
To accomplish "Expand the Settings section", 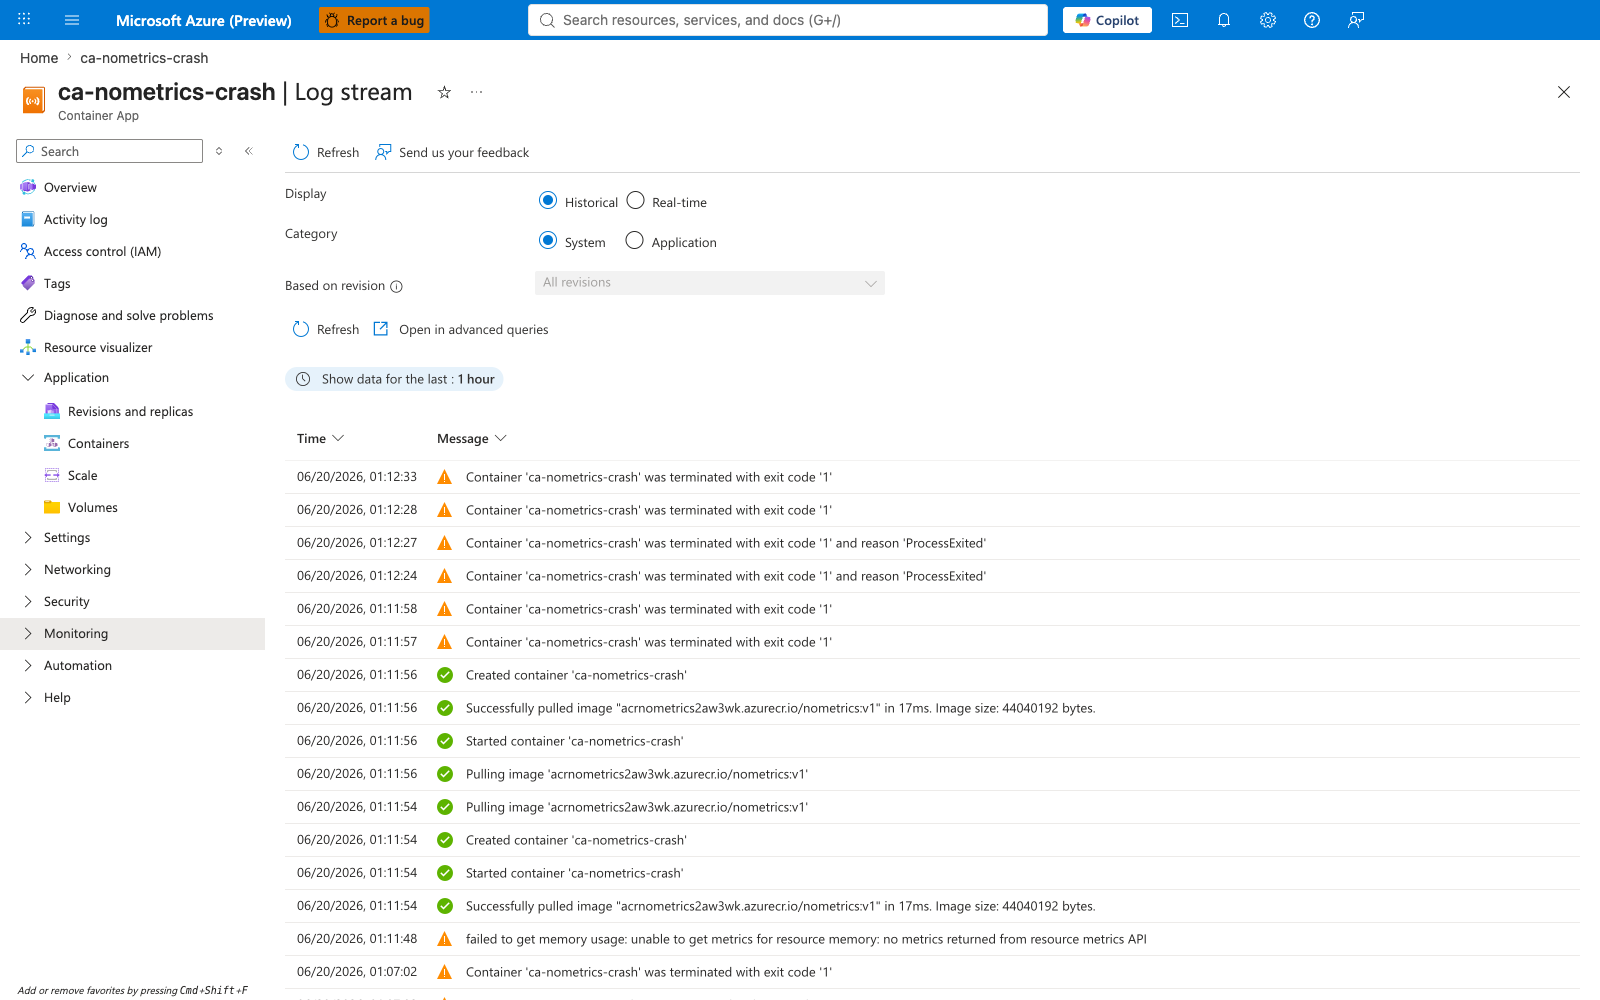I will (66, 537).
